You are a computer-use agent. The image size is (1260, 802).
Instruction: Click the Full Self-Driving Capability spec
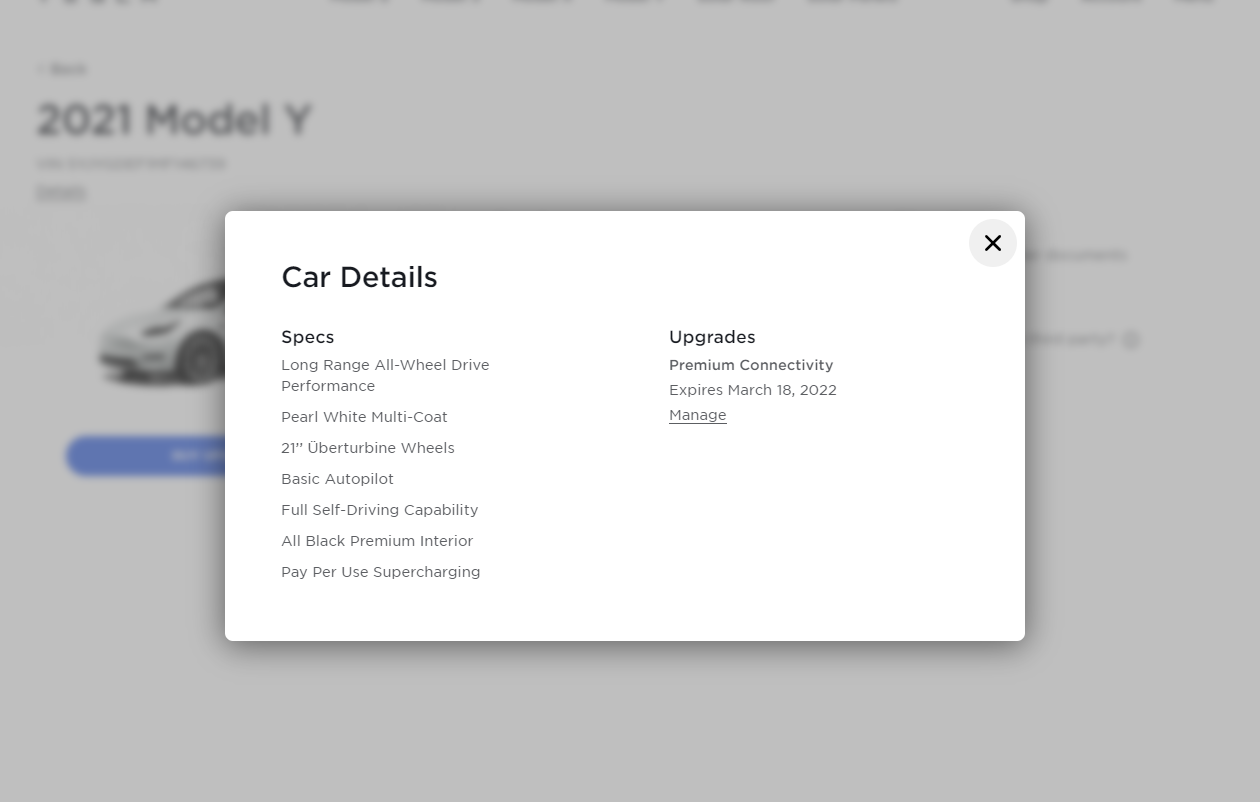point(379,510)
